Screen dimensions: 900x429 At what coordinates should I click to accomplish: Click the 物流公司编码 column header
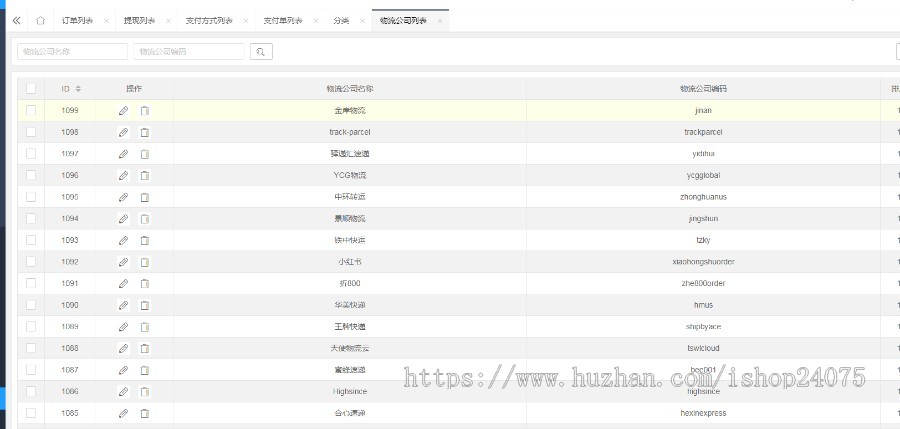click(x=704, y=89)
